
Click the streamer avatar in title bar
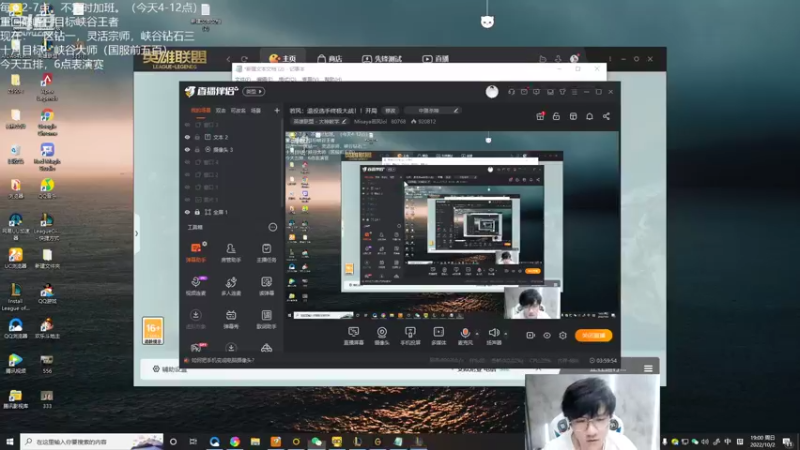tap(492, 91)
